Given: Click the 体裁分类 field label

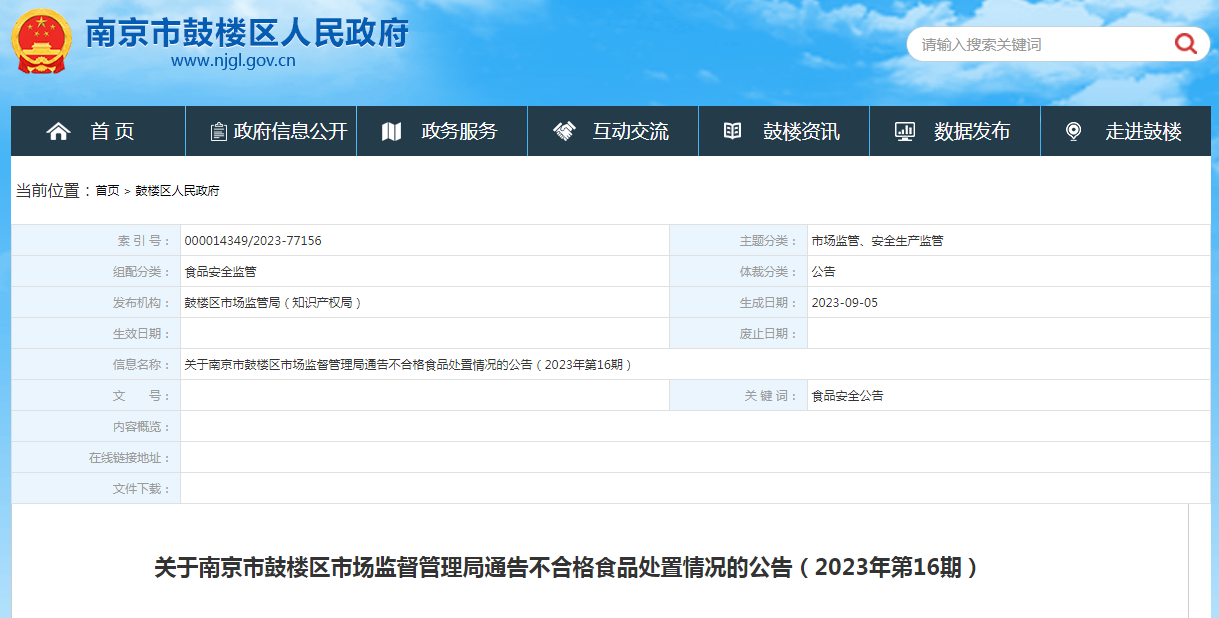Looking at the screenshot, I should click(x=769, y=272).
